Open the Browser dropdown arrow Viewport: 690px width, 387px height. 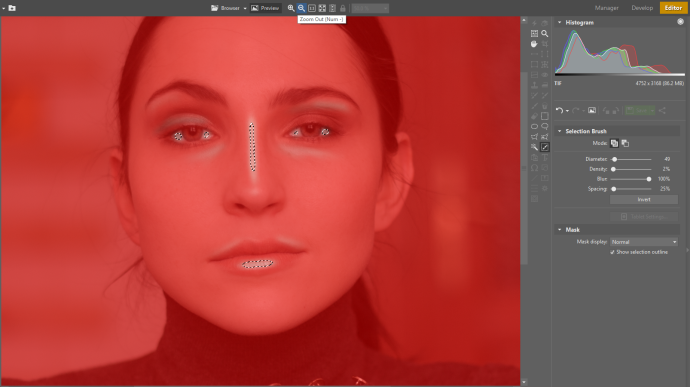point(245,8)
